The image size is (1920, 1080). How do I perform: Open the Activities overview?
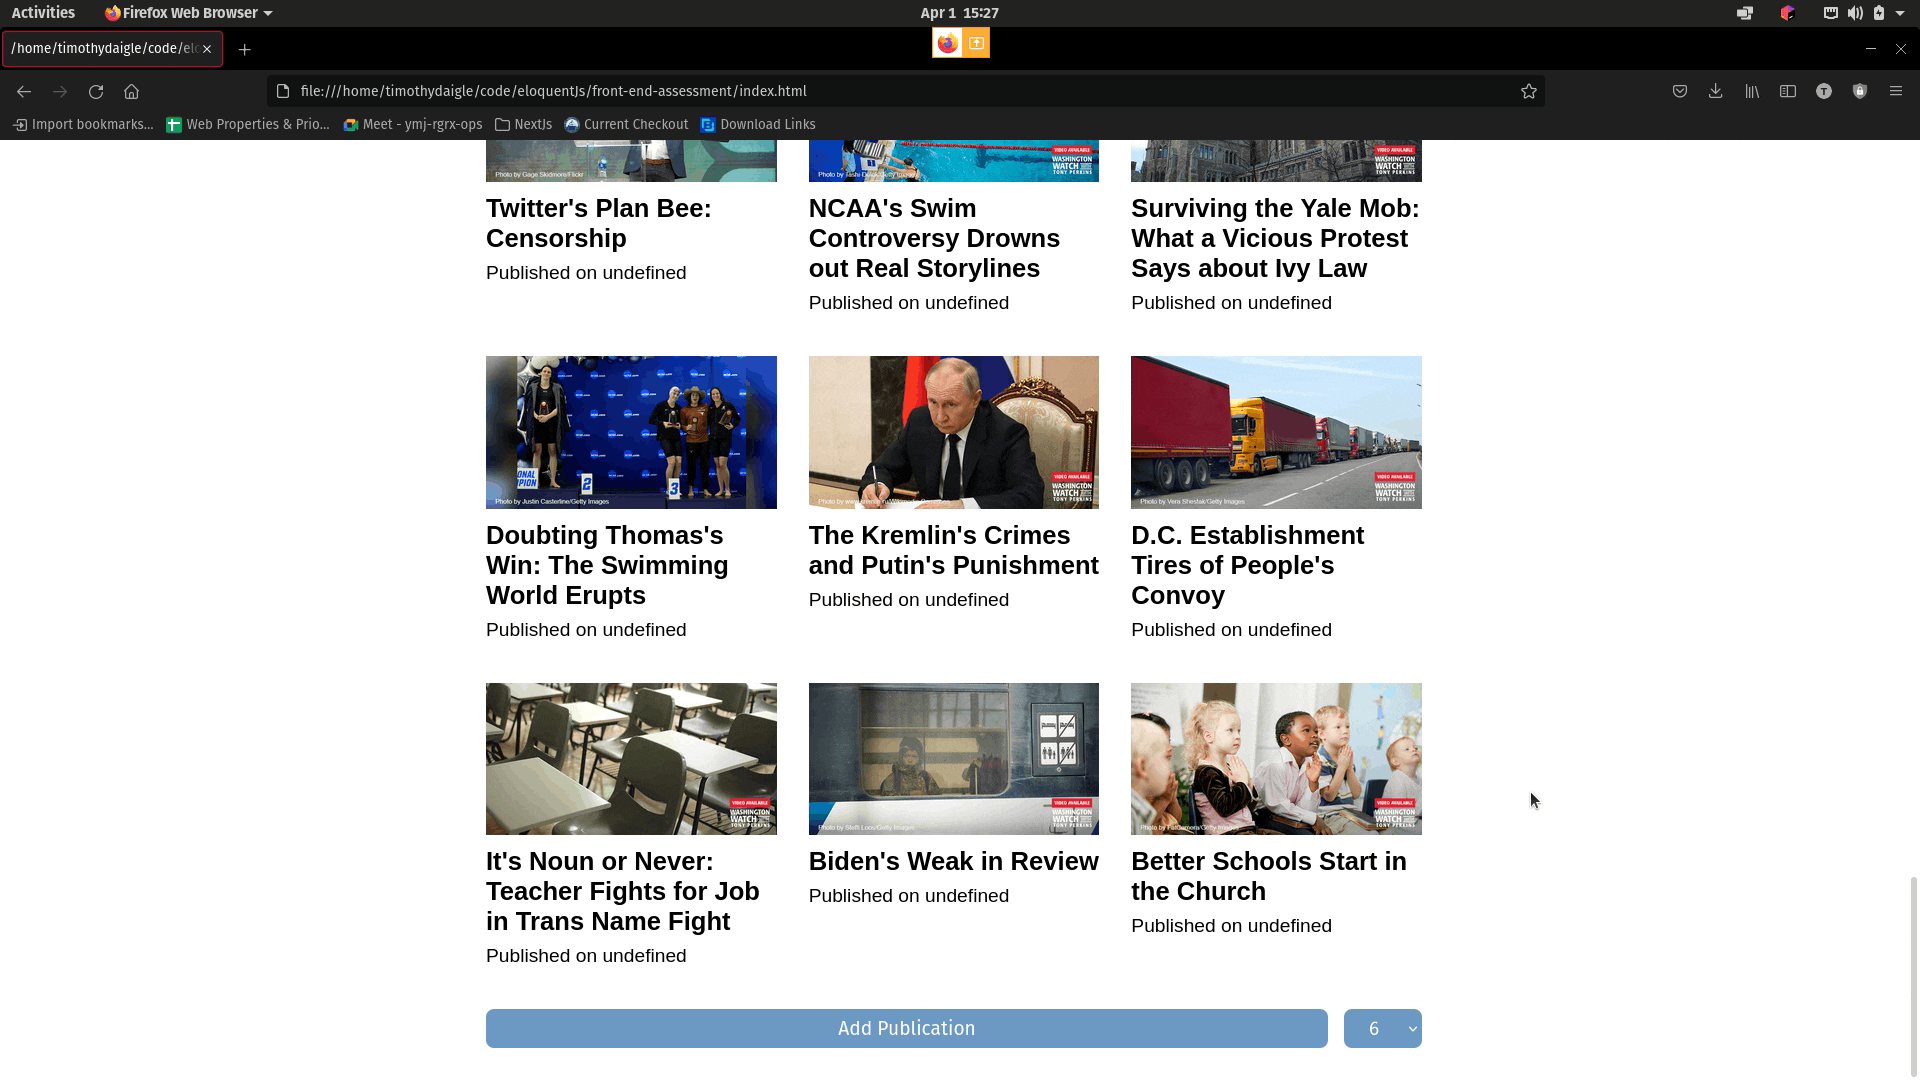tap(43, 13)
